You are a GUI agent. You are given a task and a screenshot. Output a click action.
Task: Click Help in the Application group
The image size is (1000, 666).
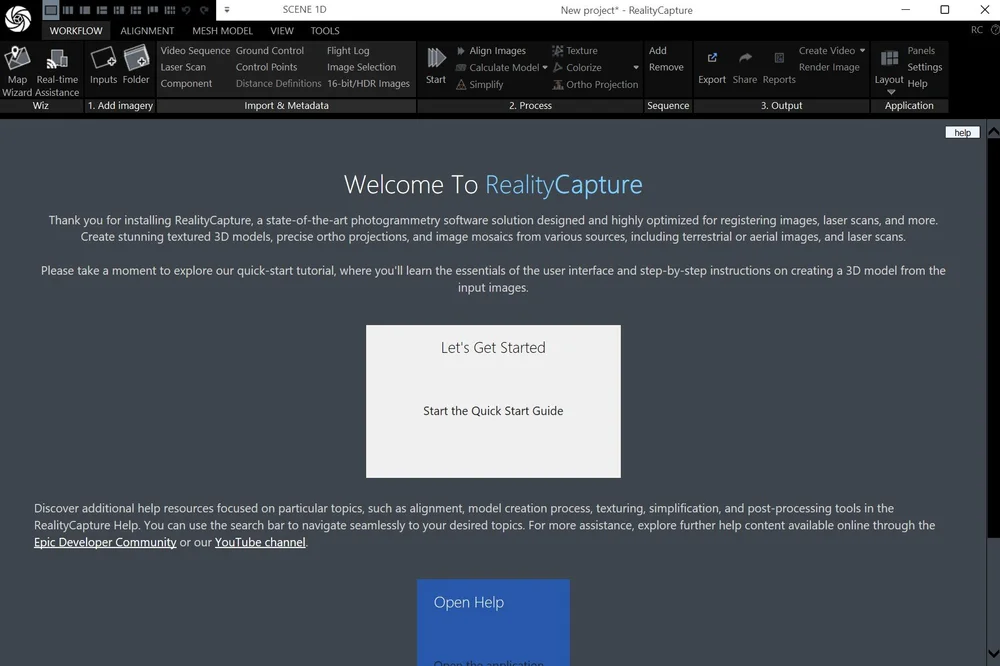(x=917, y=84)
